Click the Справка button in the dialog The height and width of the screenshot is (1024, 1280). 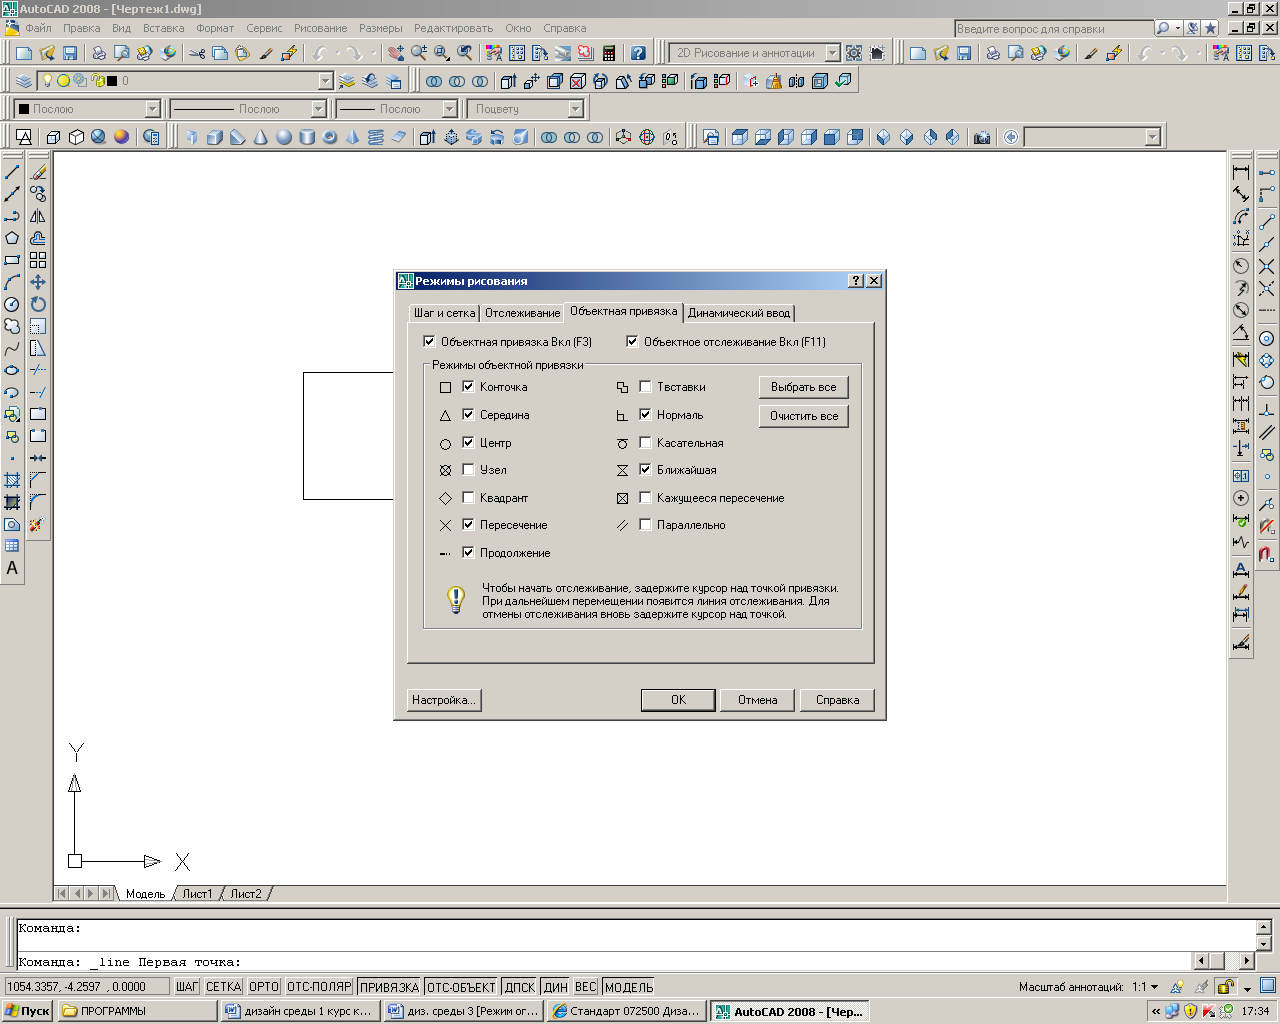pos(837,700)
